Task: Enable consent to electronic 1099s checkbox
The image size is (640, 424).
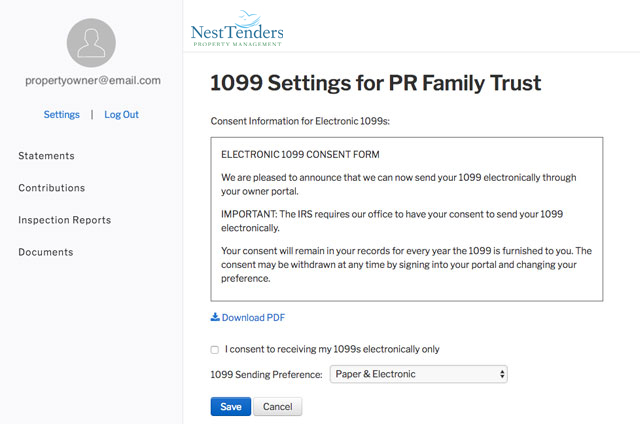Action: 215,350
